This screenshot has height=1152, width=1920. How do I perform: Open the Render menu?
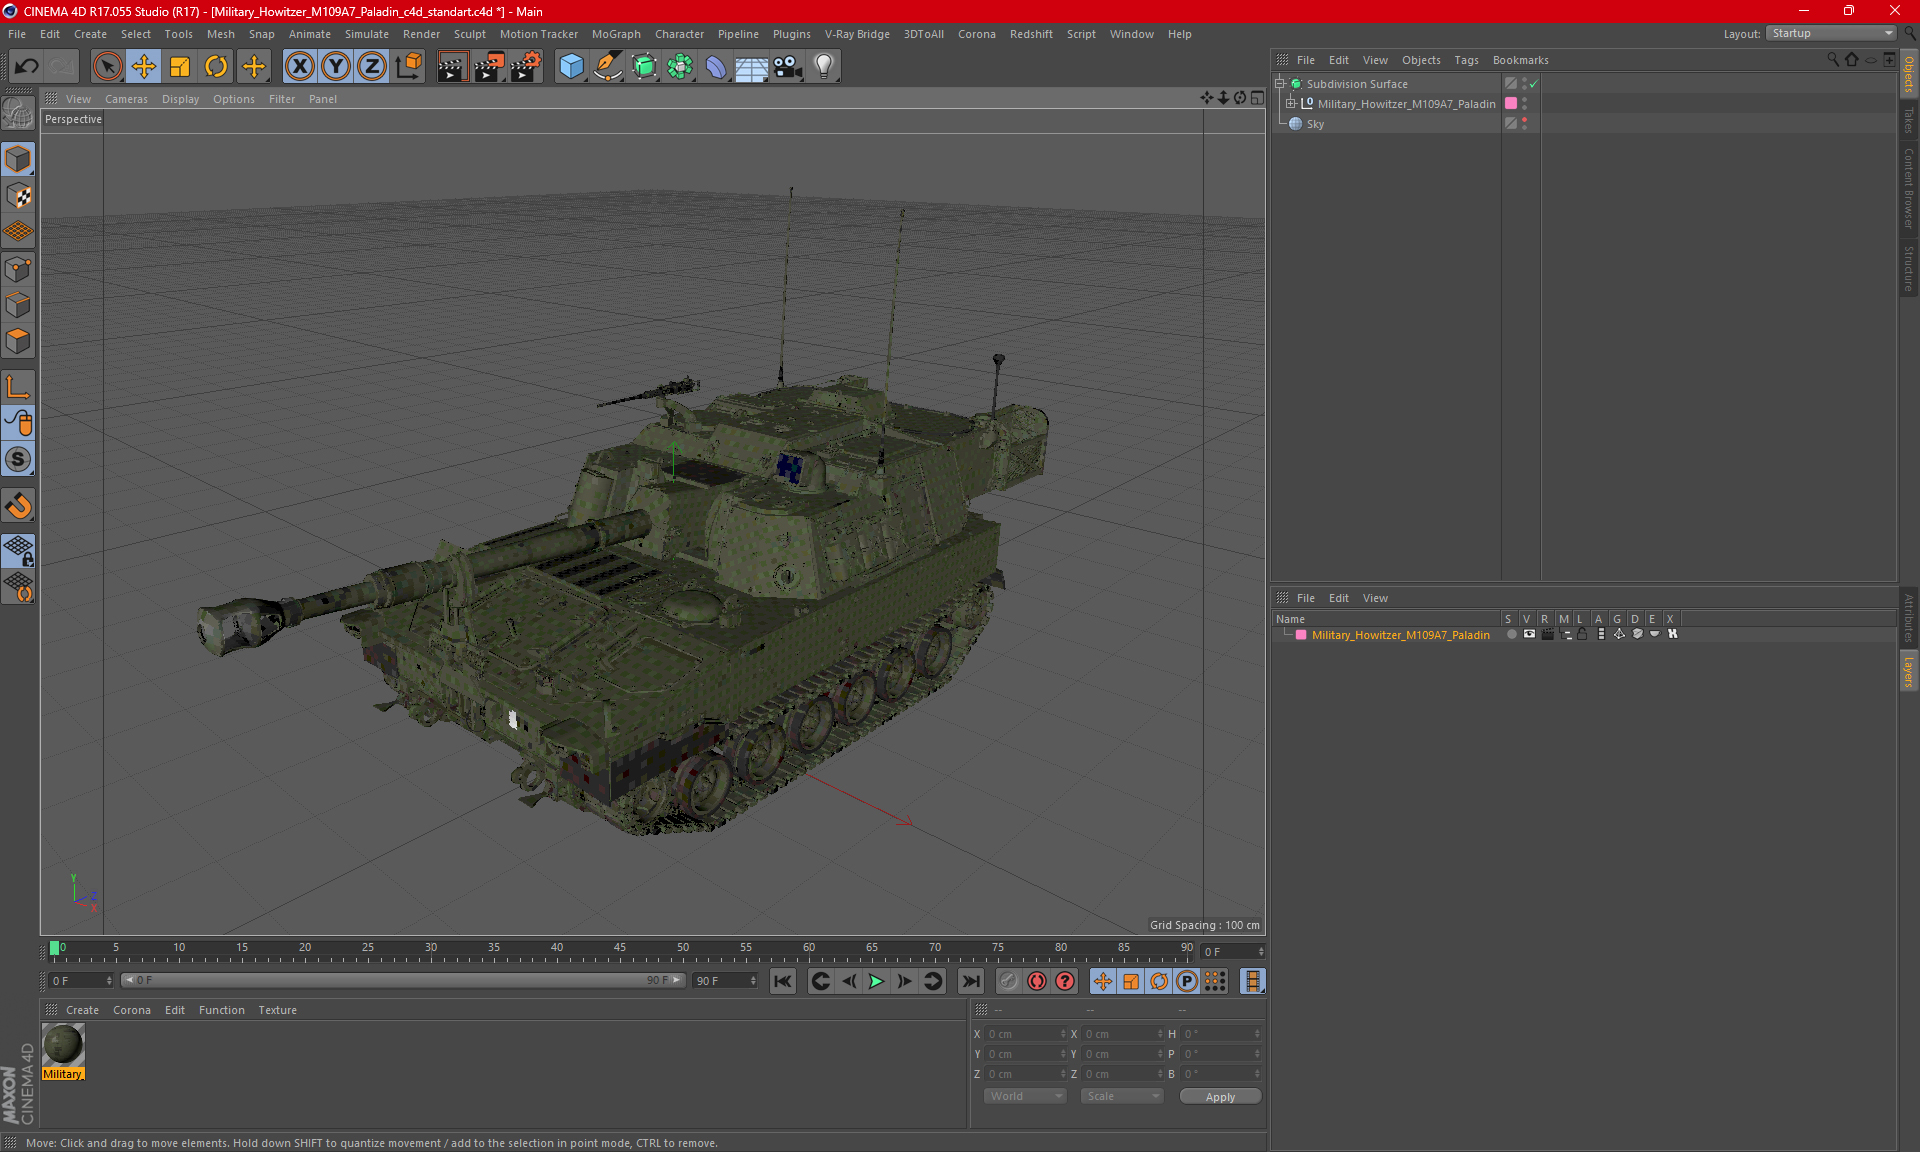421,34
